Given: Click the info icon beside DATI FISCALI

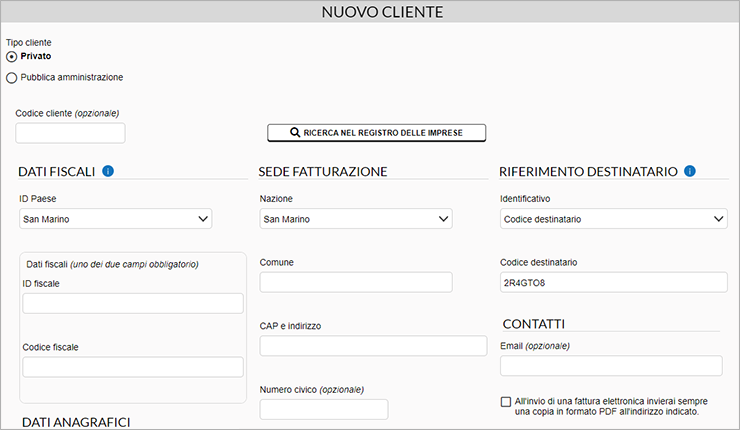Looking at the screenshot, I should coord(108,171).
